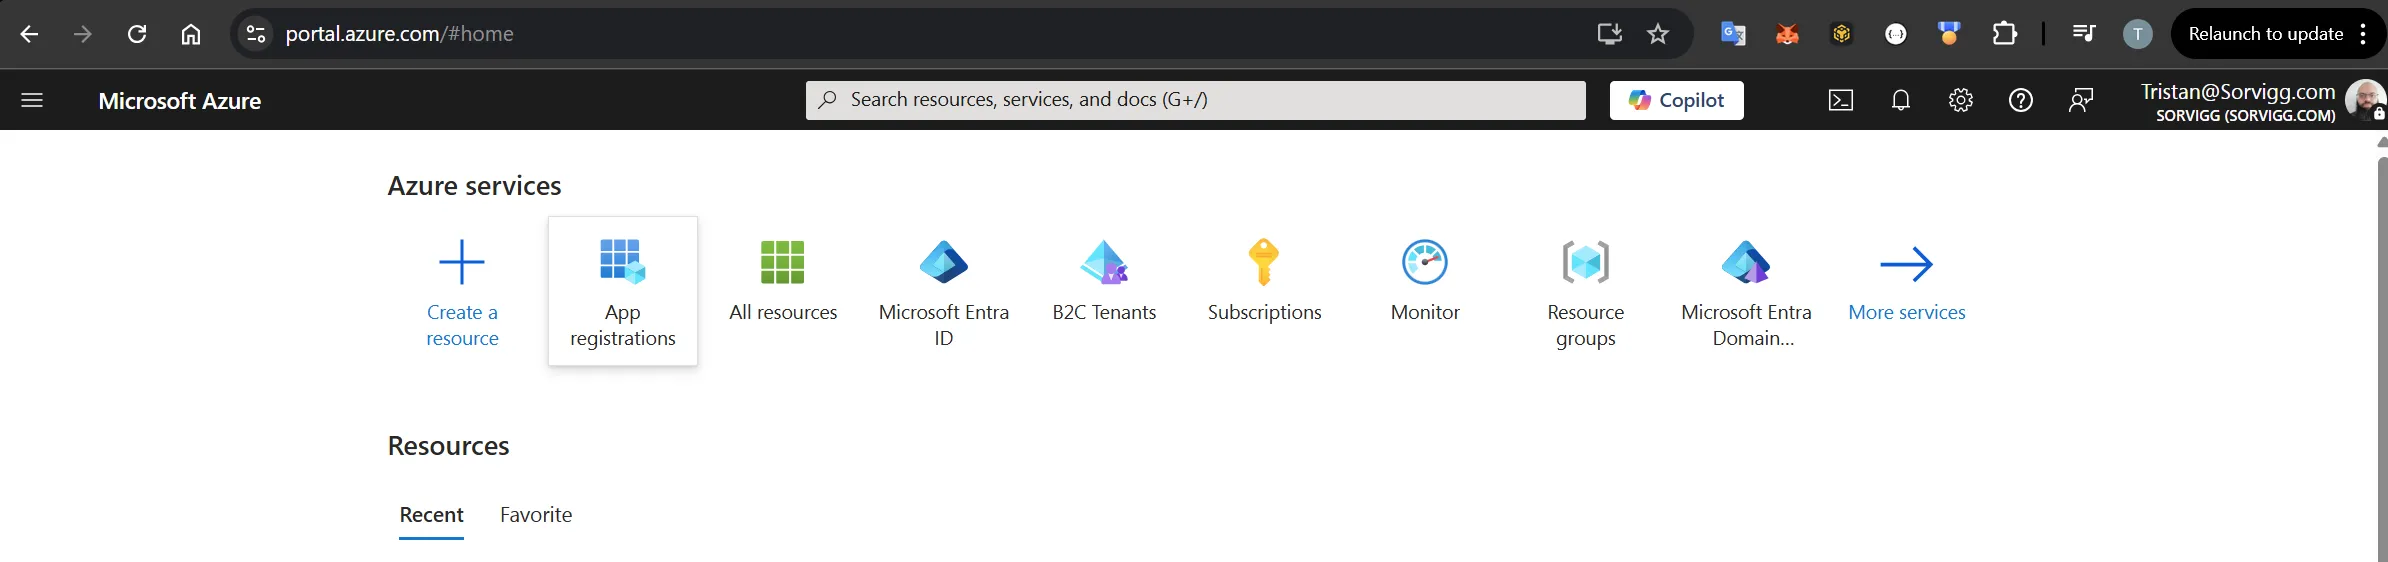Viewport: 2388px width, 562px height.
Task: Click the Azure services heading
Action: [474, 186]
